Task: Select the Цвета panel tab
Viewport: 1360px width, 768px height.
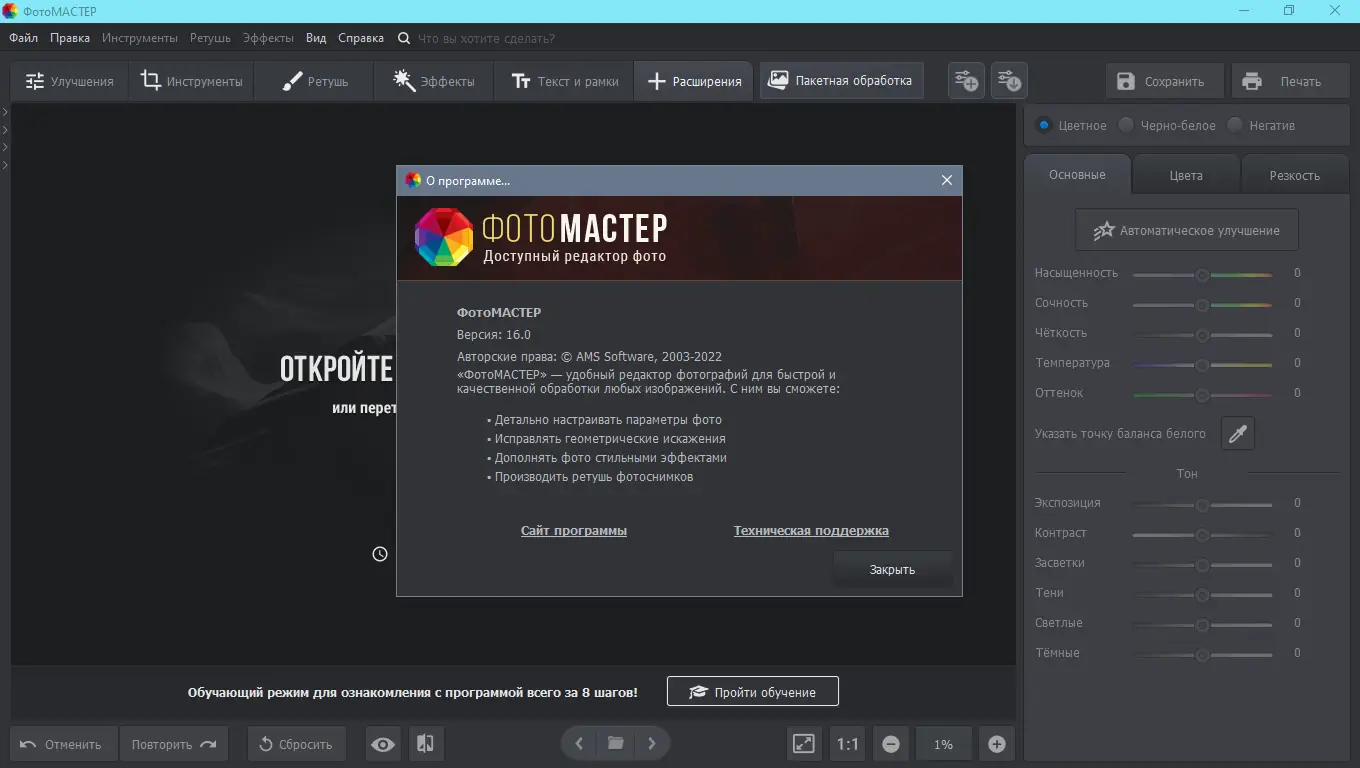Action: point(1186,175)
